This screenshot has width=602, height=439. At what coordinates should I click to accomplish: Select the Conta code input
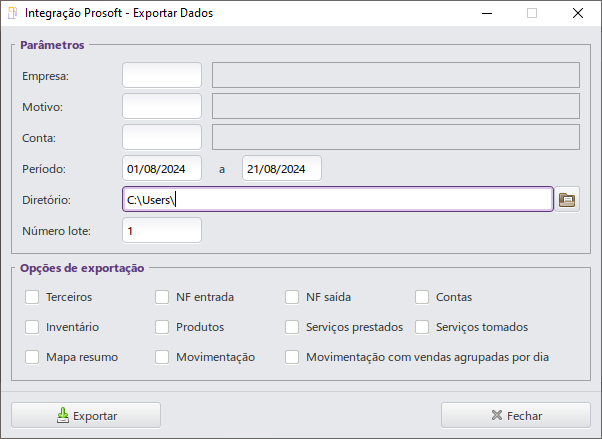pos(162,137)
